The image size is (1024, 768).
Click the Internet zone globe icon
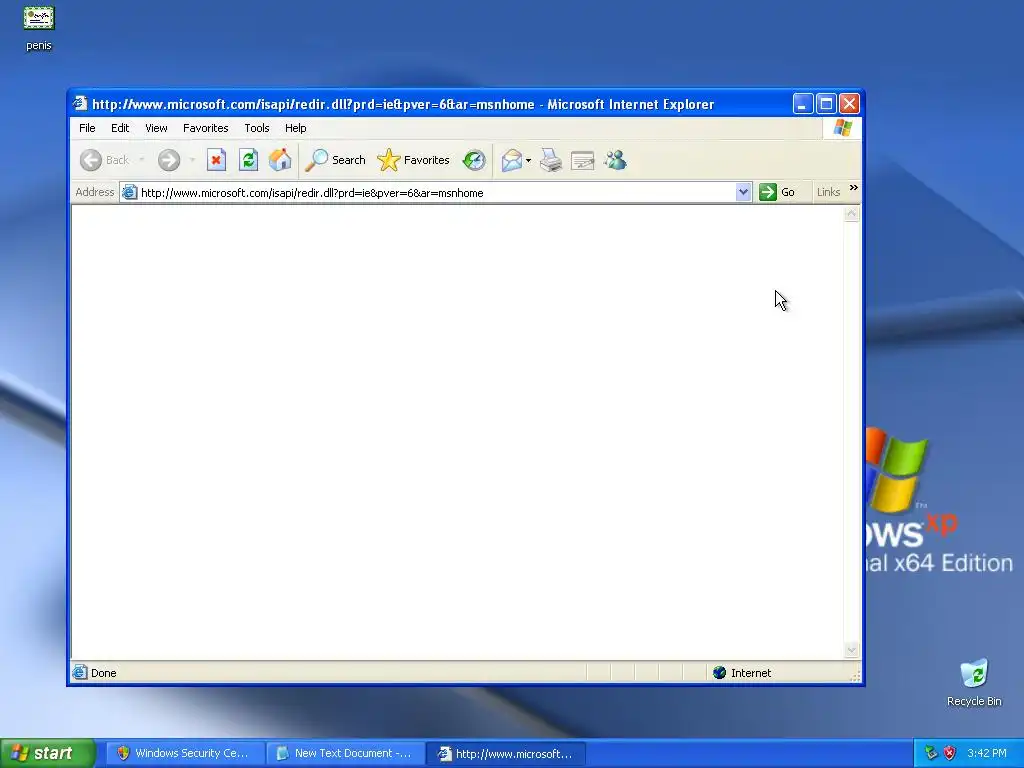pyautogui.click(x=720, y=673)
